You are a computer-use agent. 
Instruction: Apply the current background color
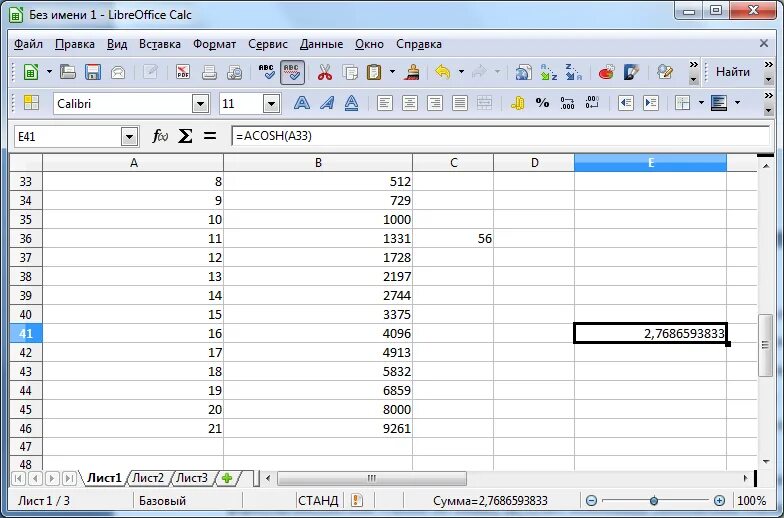point(718,103)
